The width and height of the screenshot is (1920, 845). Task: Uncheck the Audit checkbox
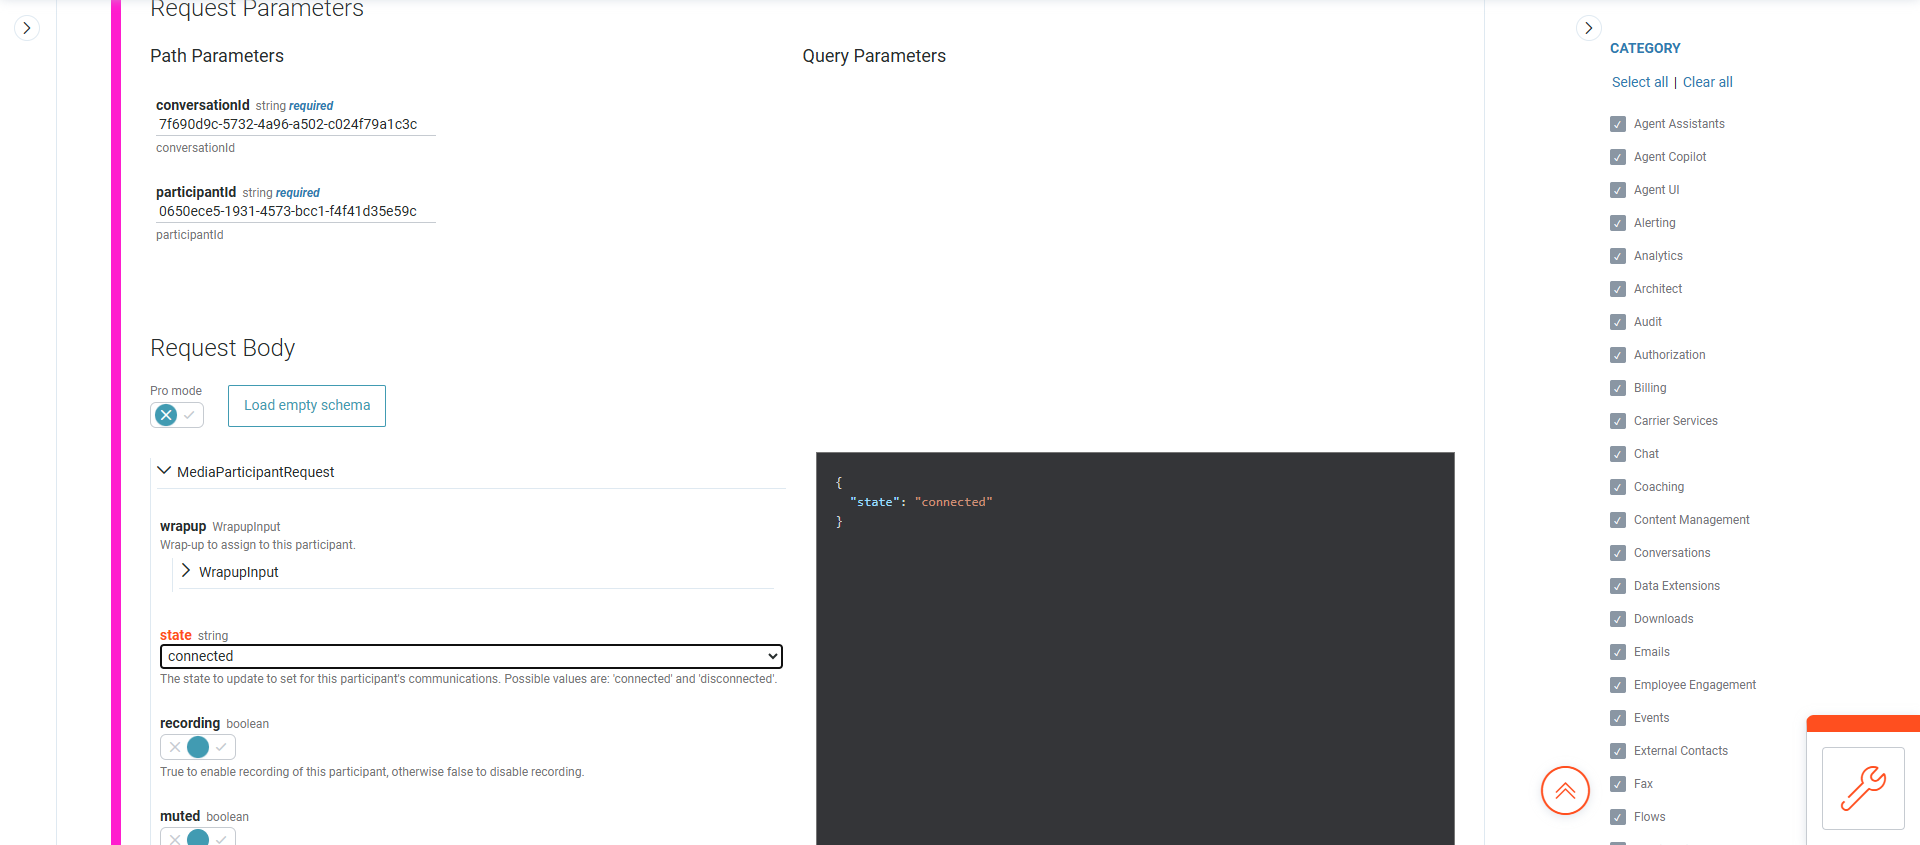click(x=1618, y=322)
